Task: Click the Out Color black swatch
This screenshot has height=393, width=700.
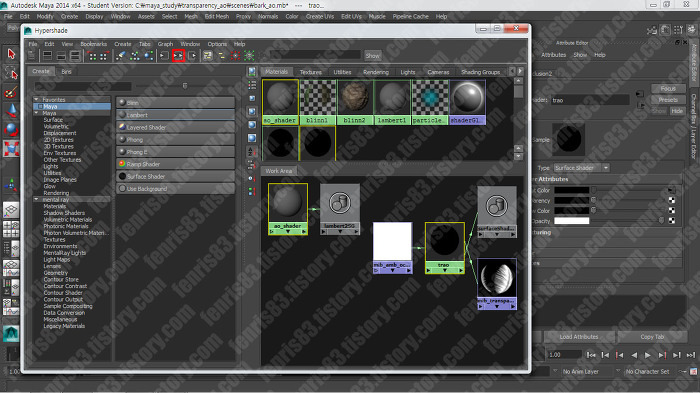Action: point(572,190)
